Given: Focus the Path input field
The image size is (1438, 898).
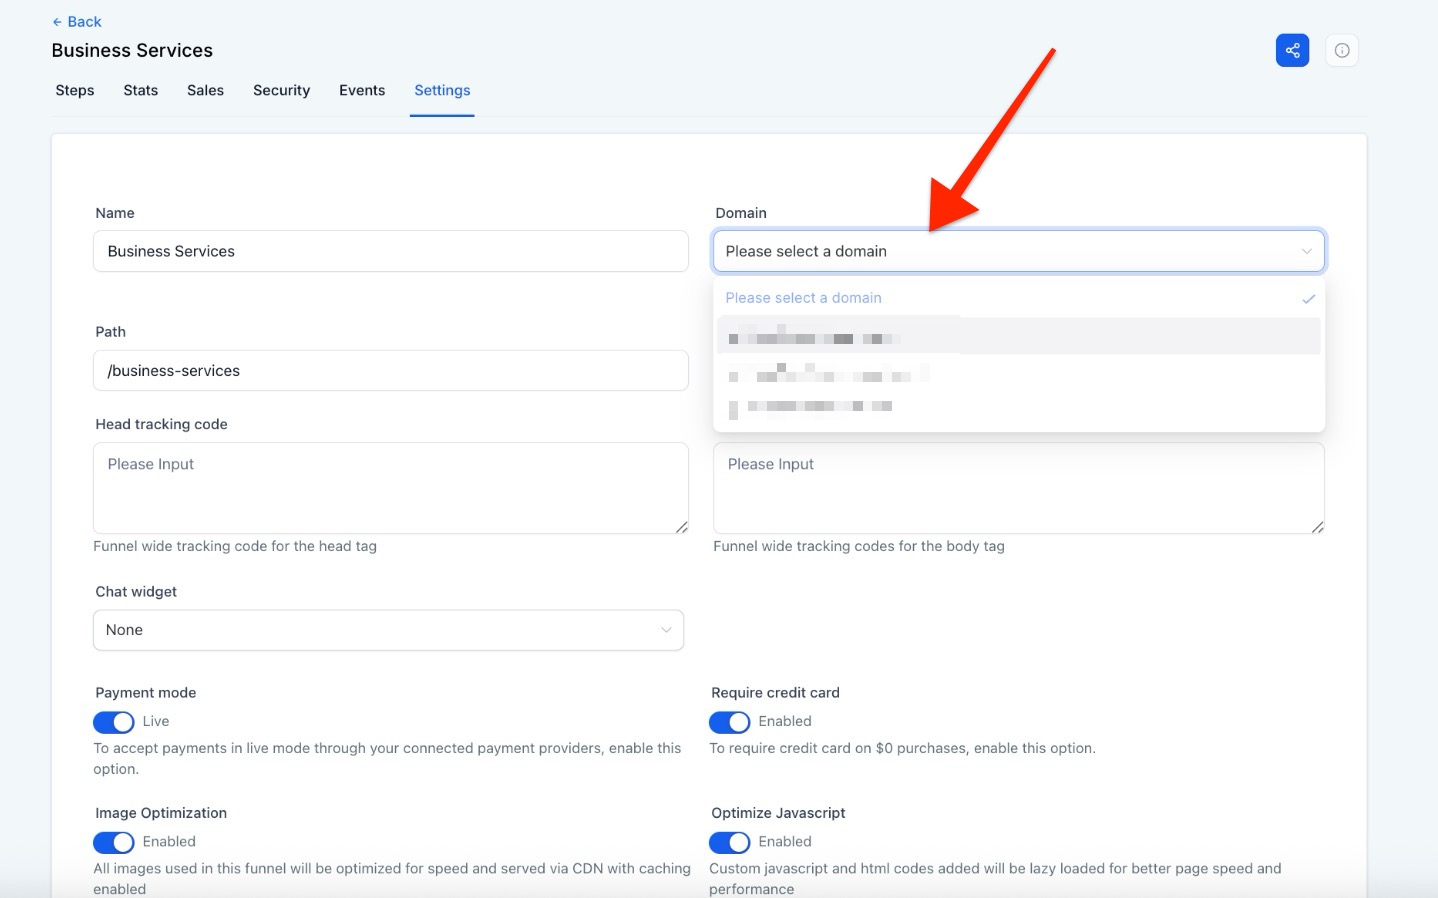Looking at the screenshot, I should [x=390, y=371].
